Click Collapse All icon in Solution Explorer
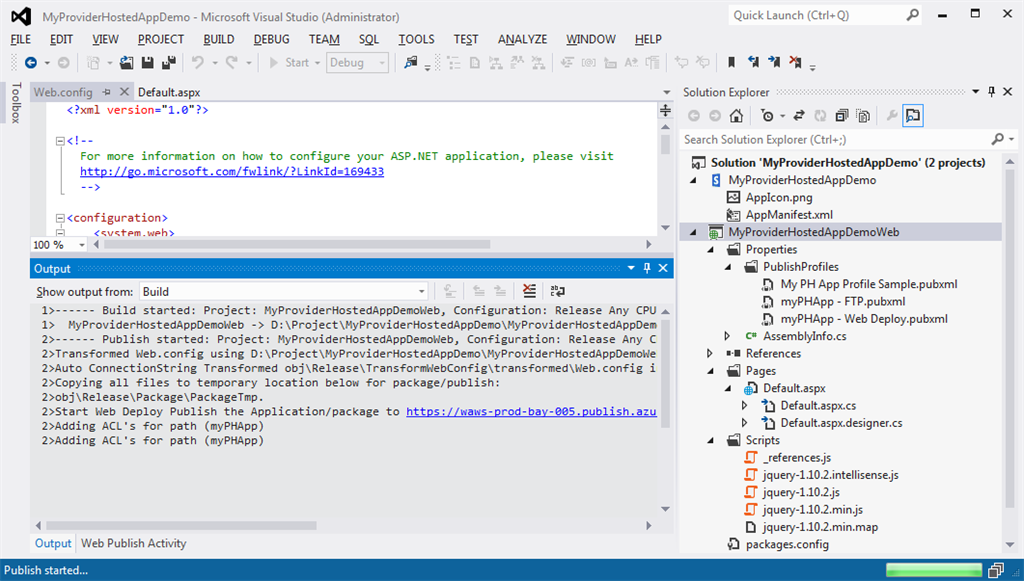Image resolution: width=1024 pixels, height=581 pixels. click(841, 116)
